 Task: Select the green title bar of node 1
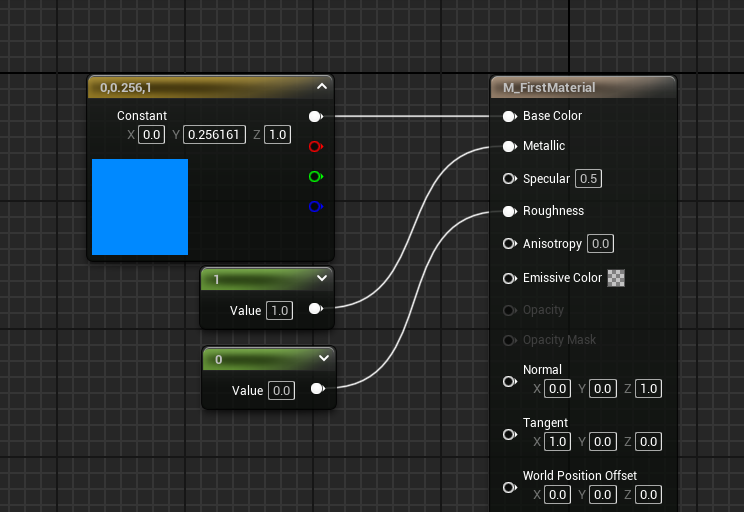tap(267, 279)
